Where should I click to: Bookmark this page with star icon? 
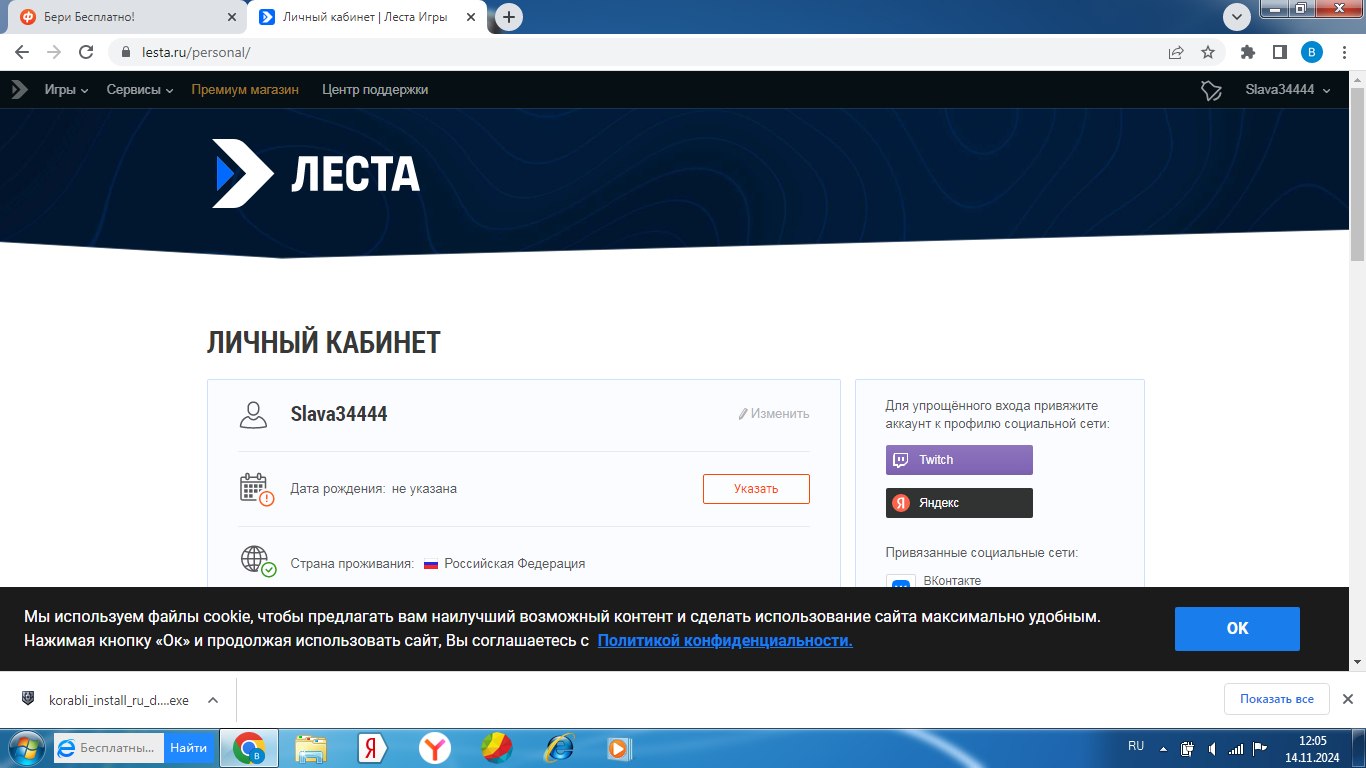pos(1208,52)
